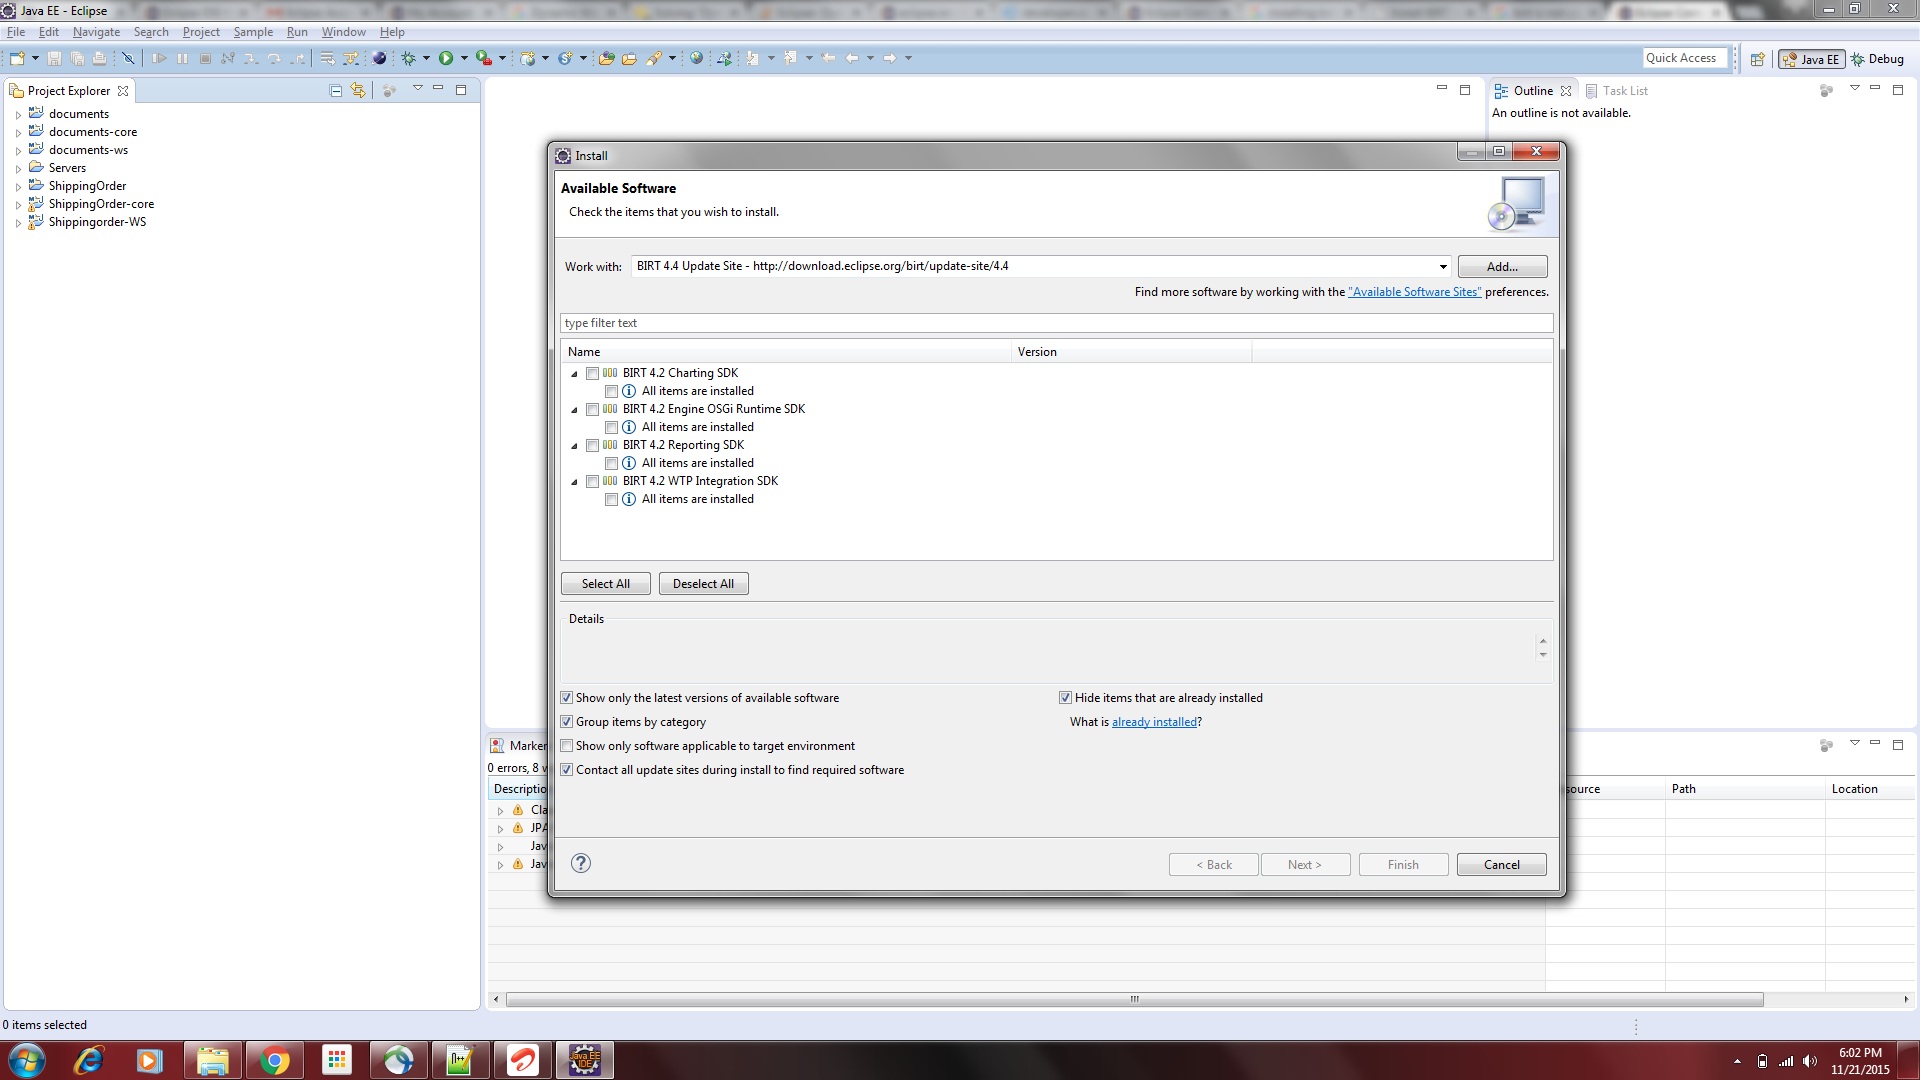This screenshot has height=1080, width=1920.
Task: Toggle Show only the latest versions checkbox
Action: click(x=567, y=698)
